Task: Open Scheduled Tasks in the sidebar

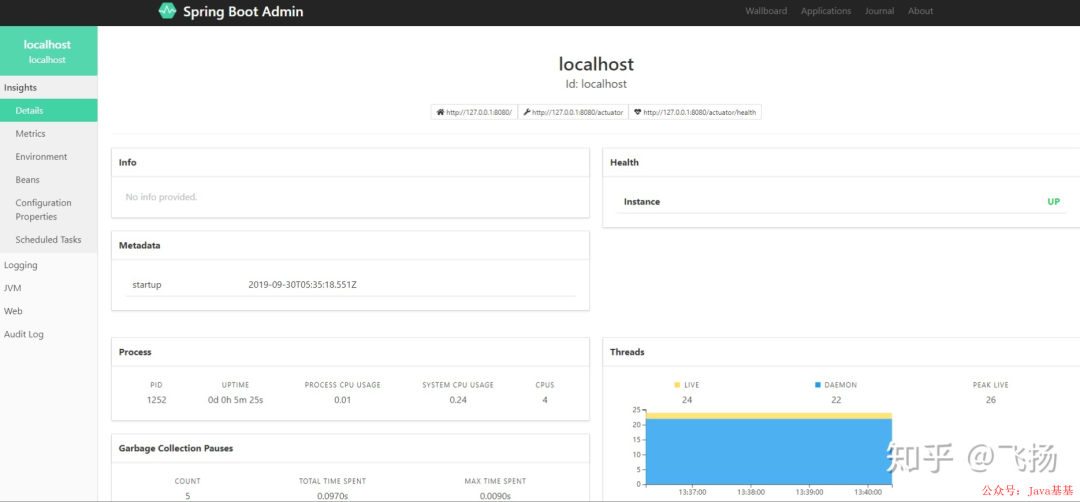Action: pos(48,240)
